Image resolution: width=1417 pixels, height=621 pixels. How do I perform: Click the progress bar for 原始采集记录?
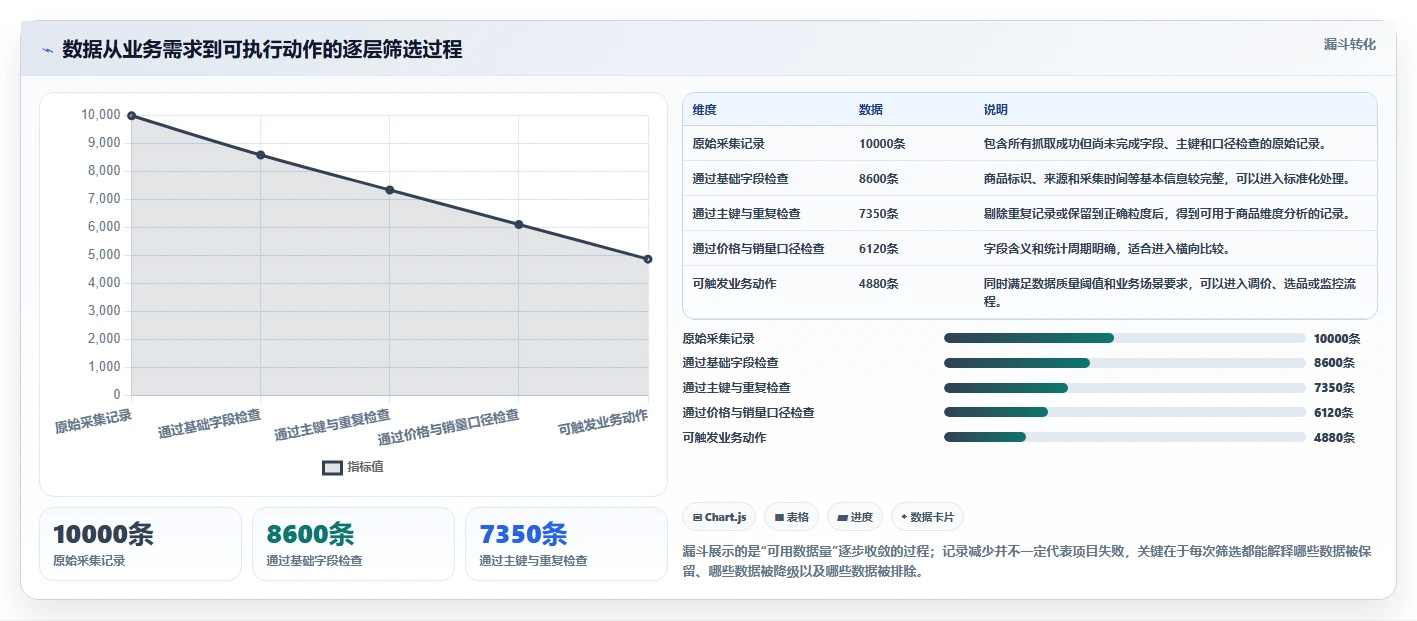pyautogui.click(x=1124, y=338)
